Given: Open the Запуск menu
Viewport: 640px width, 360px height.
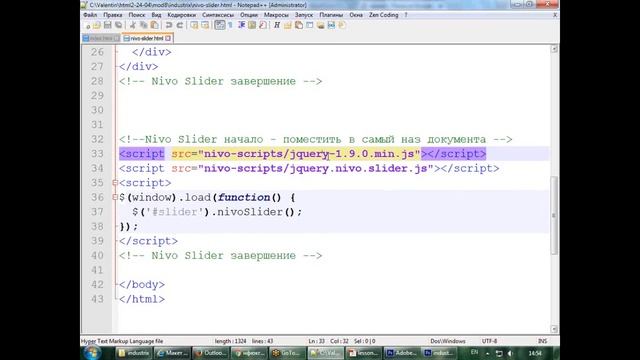Looking at the screenshot, I should click(x=304, y=15).
